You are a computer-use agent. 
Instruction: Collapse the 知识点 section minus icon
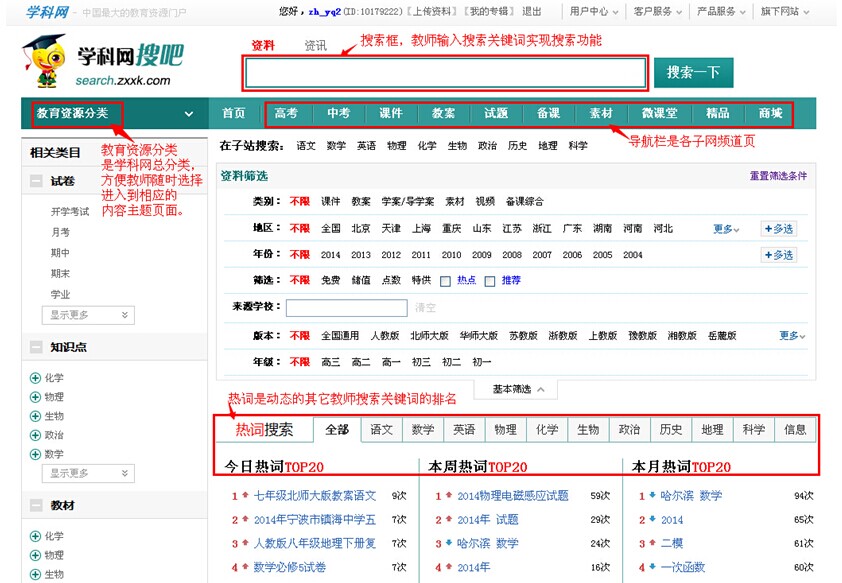point(36,347)
